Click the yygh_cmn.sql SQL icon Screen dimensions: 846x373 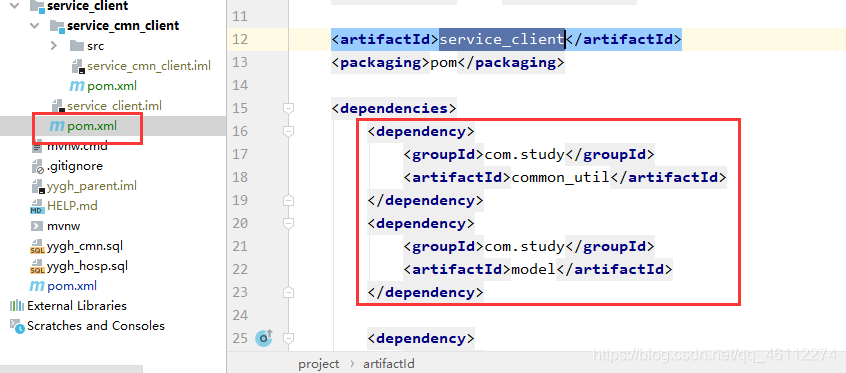click(x=37, y=247)
